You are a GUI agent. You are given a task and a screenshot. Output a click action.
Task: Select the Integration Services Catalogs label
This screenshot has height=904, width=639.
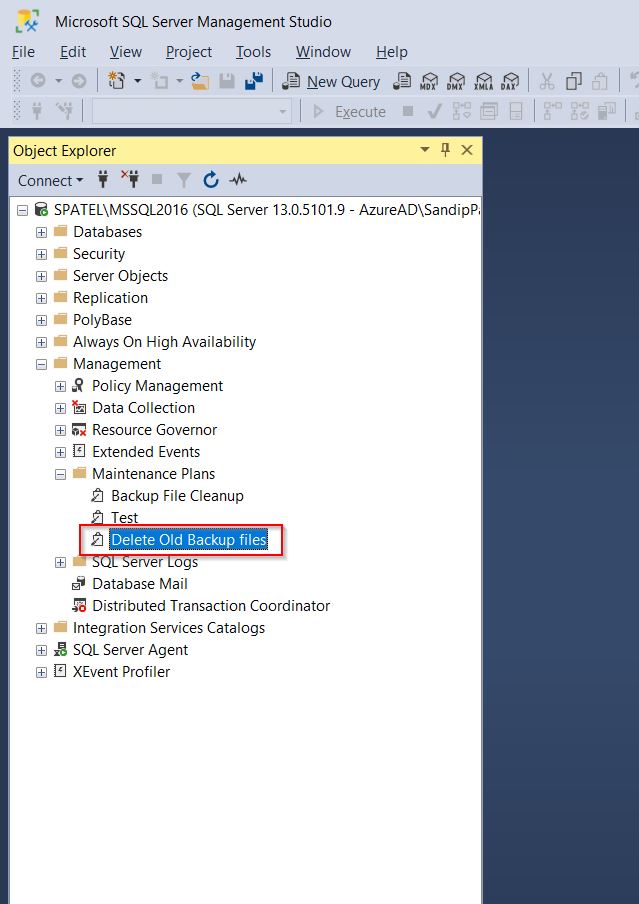coord(169,628)
